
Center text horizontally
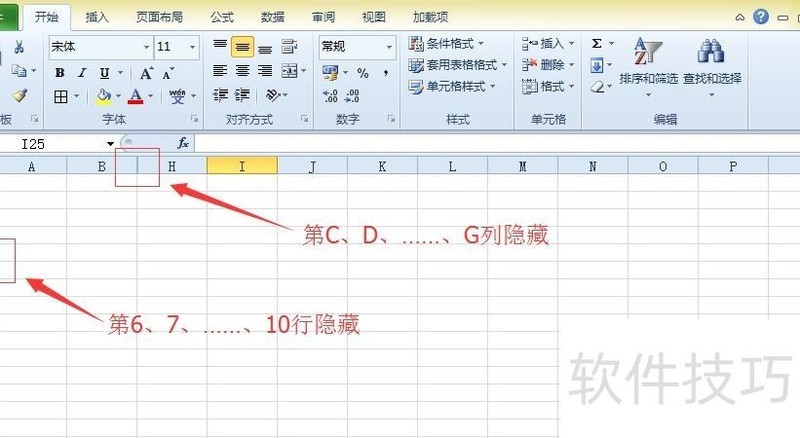tap(242, 70)
